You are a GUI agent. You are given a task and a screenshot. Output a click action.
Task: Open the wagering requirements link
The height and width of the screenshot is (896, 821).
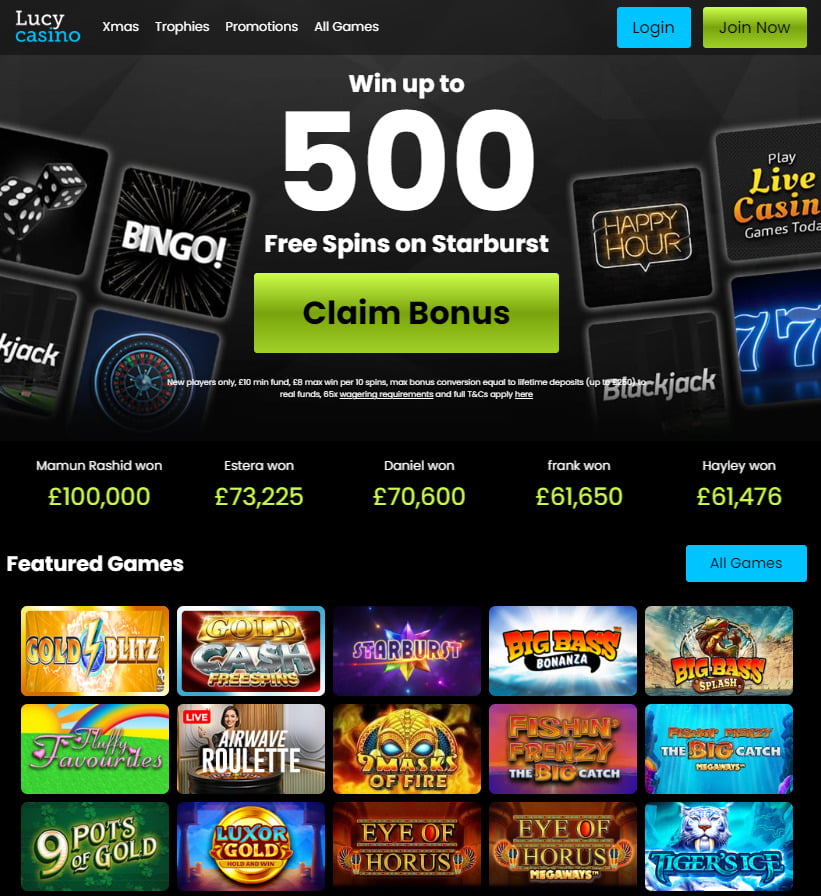tap(386, 394)
